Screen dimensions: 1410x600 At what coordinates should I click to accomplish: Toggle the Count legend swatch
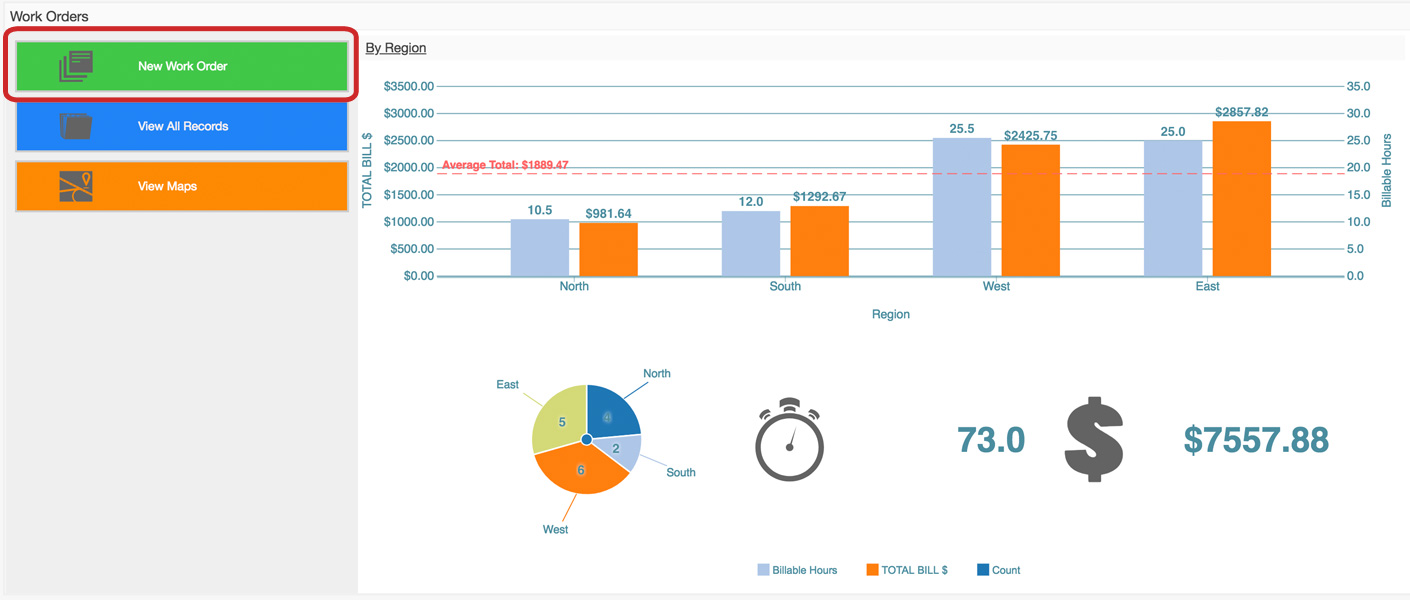click(x=983, y=570)
